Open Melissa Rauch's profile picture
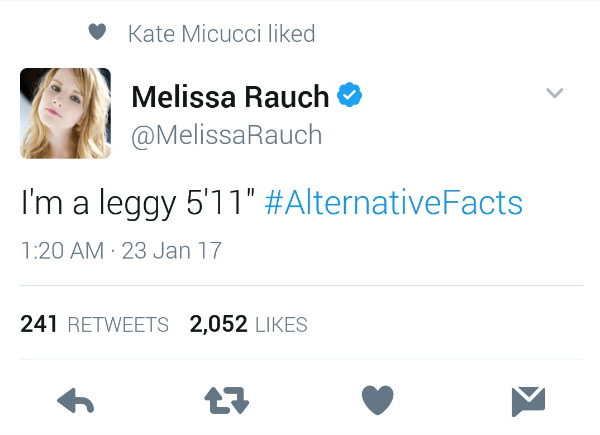Viewport: 600px width, 435px height. pos(66,113)
